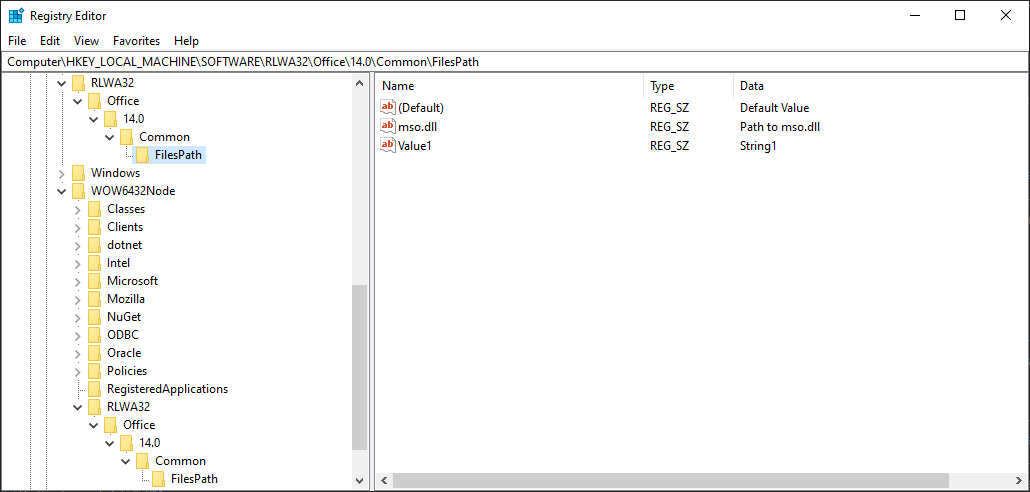
Task: Click the NuGet folder icon
Action: 95,317
